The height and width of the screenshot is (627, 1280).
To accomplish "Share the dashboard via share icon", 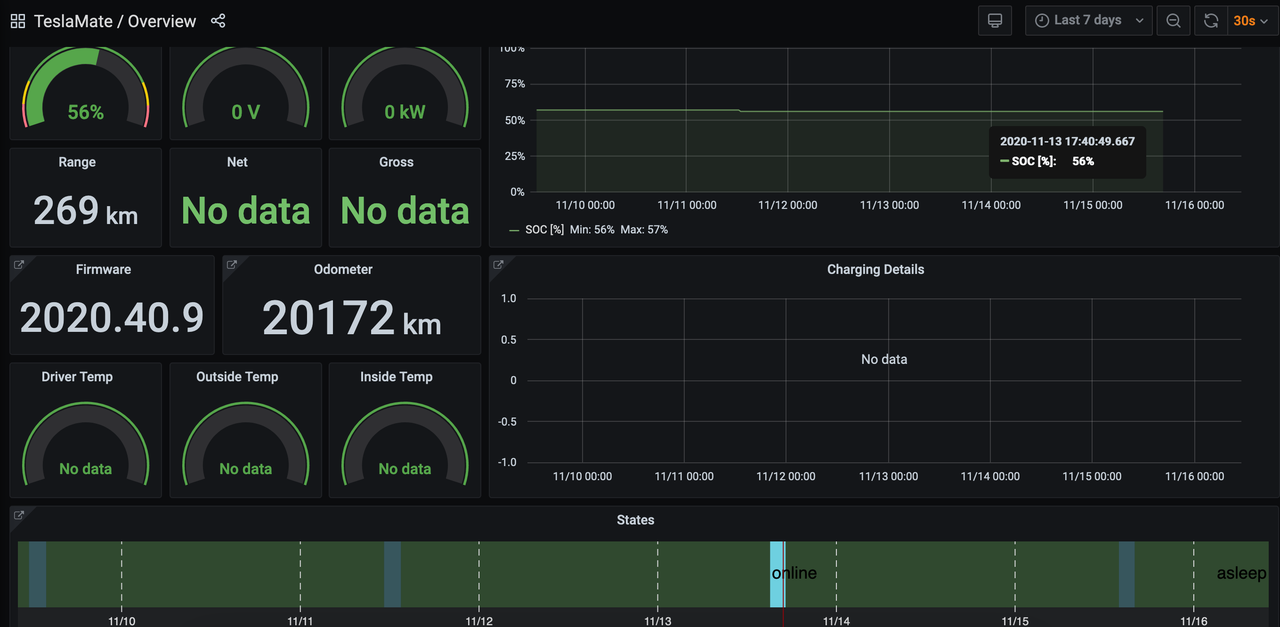I will coord(218,21).
